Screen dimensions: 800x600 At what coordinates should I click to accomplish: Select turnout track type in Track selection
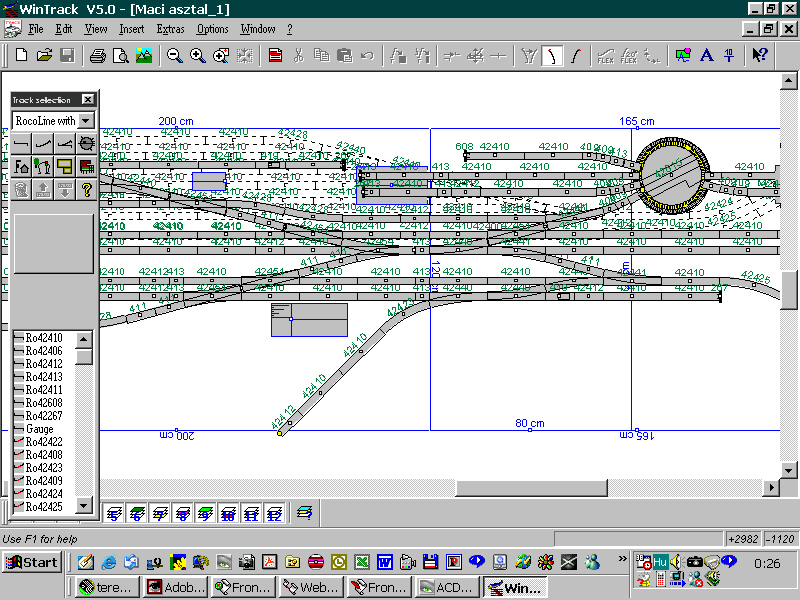pyautogui.click(x=65, y=144)
